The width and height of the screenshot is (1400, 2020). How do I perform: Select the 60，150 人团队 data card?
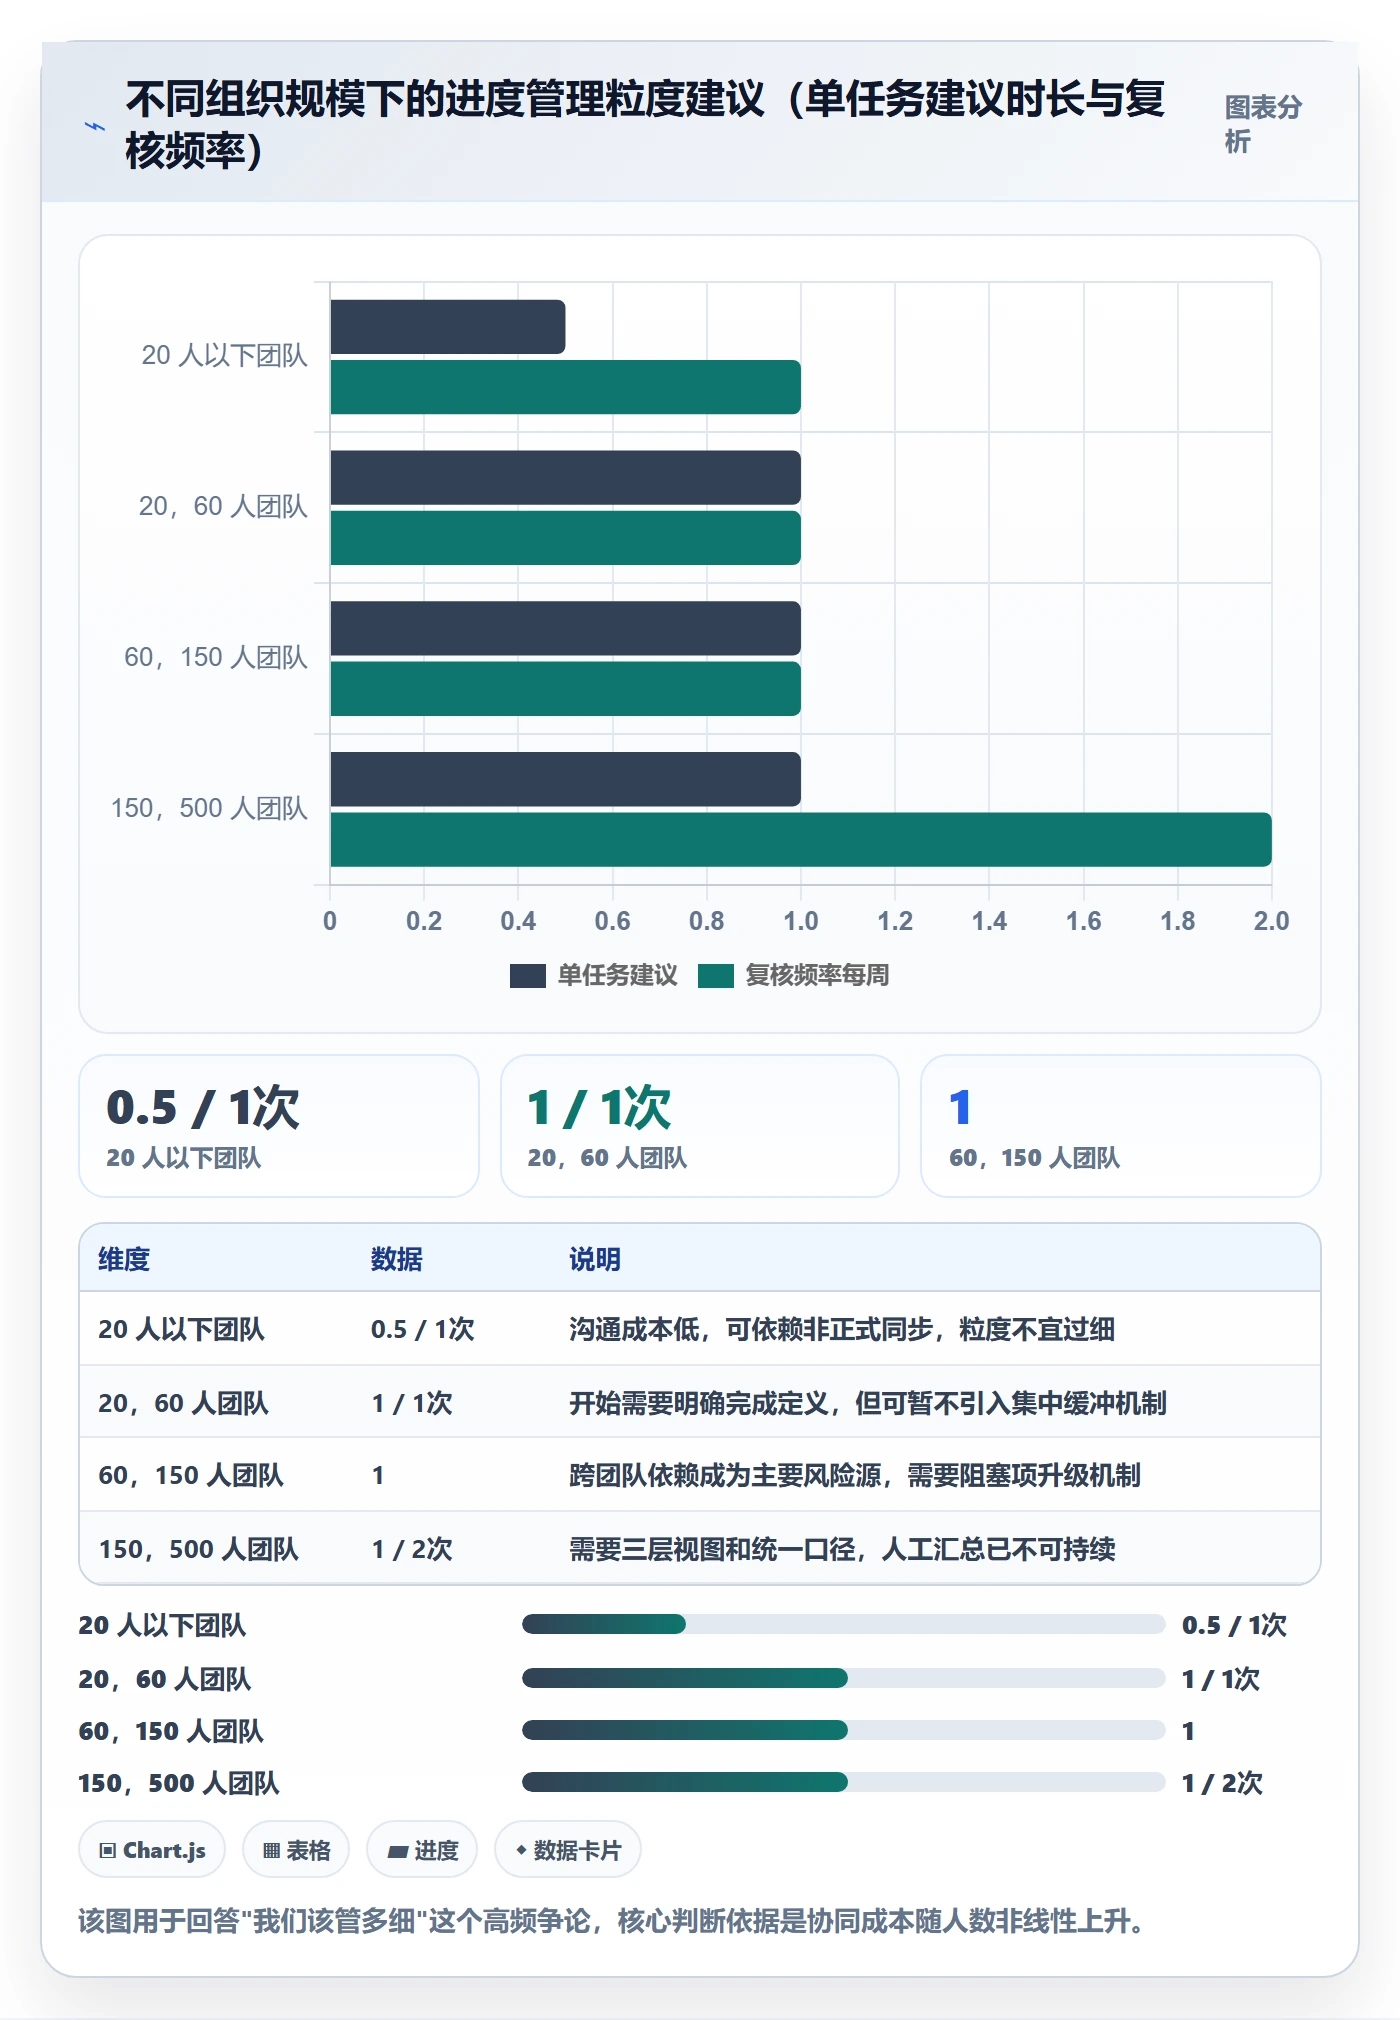(1121, 1126)
